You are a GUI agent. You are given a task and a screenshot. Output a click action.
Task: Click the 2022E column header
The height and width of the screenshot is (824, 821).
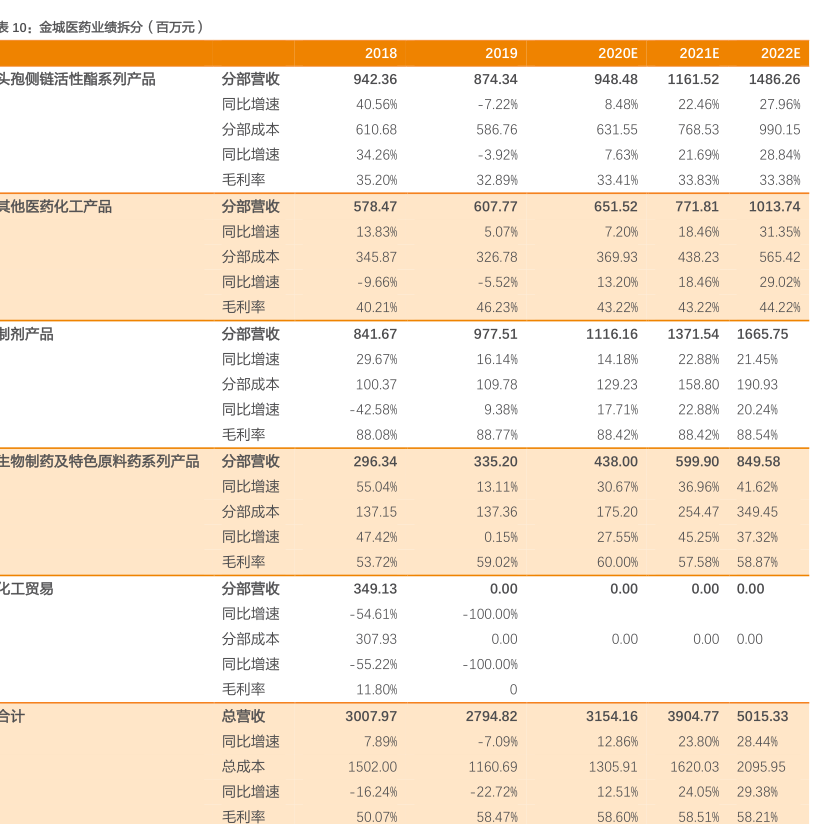click(x=780, y=54)
